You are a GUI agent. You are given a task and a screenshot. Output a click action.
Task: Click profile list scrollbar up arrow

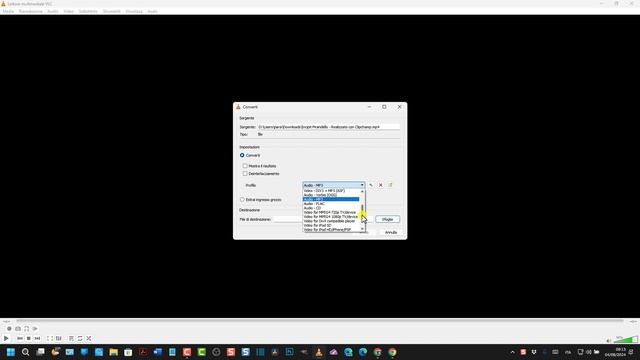[x=362, y=191]
